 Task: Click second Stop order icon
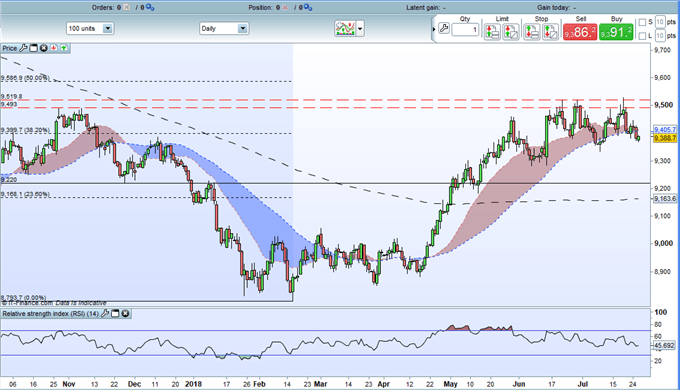click(x=550, y=32)
